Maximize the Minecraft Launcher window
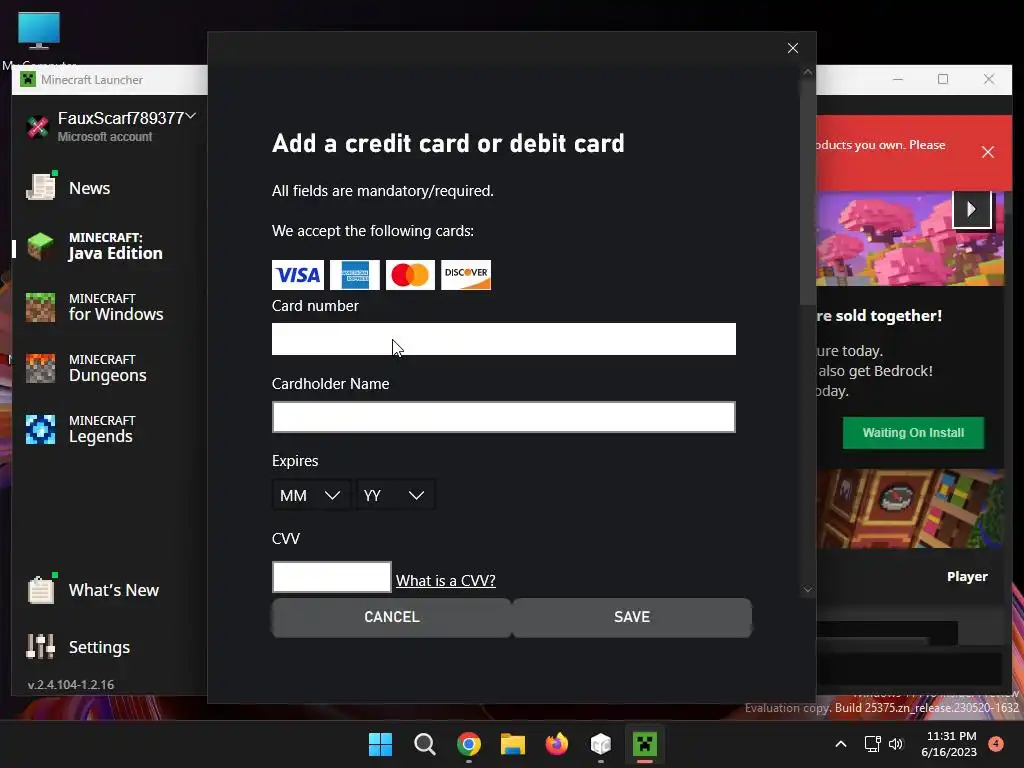1024x768 pixels. pyautogui.click(x=943, y=79)
